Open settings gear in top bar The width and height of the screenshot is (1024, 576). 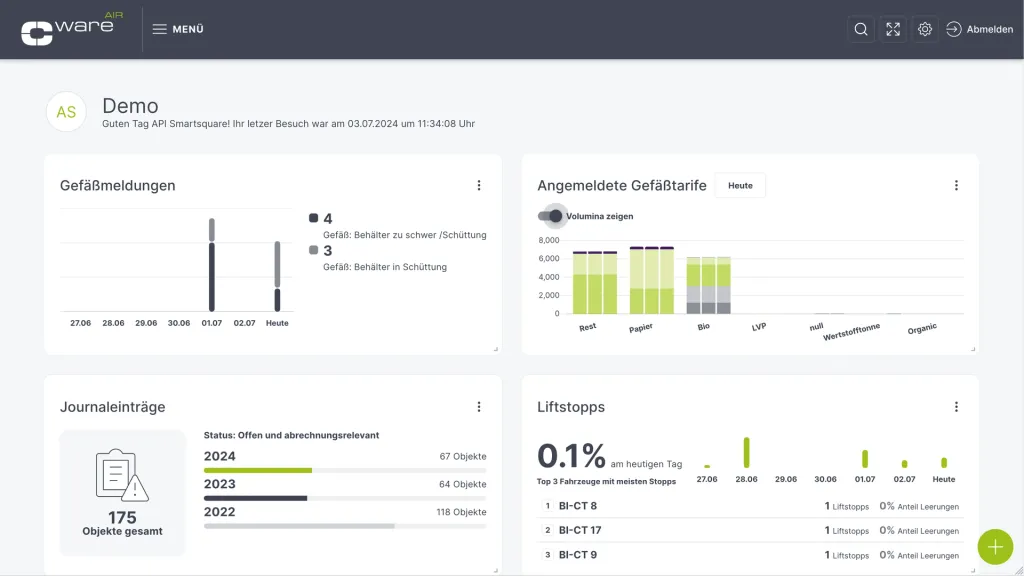point(925,29)
